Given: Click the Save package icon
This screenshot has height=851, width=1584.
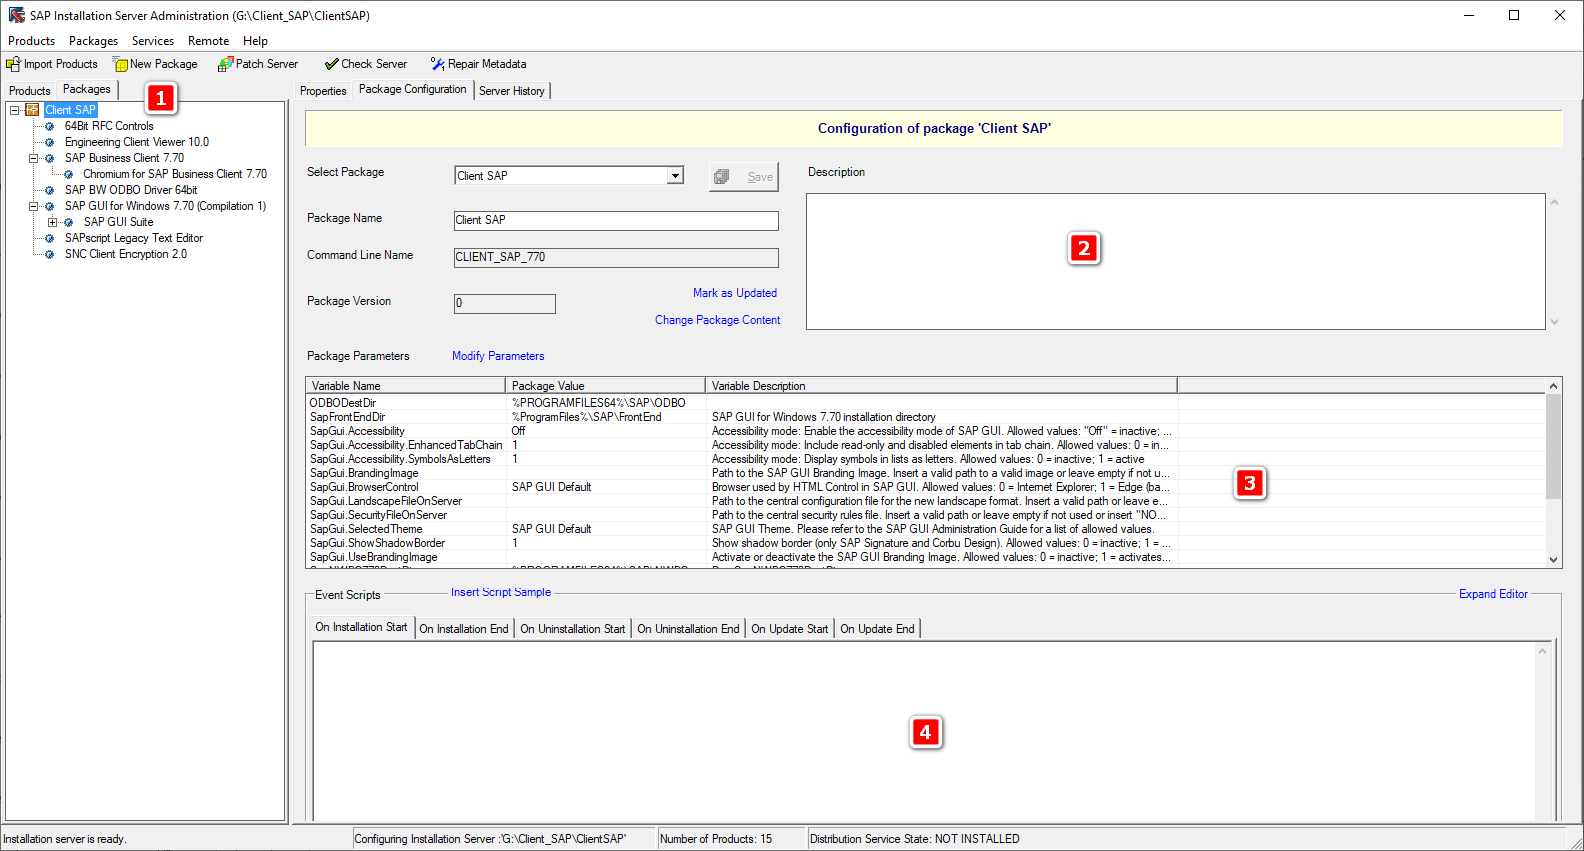Looking at the screenshot, I should 721,177.
